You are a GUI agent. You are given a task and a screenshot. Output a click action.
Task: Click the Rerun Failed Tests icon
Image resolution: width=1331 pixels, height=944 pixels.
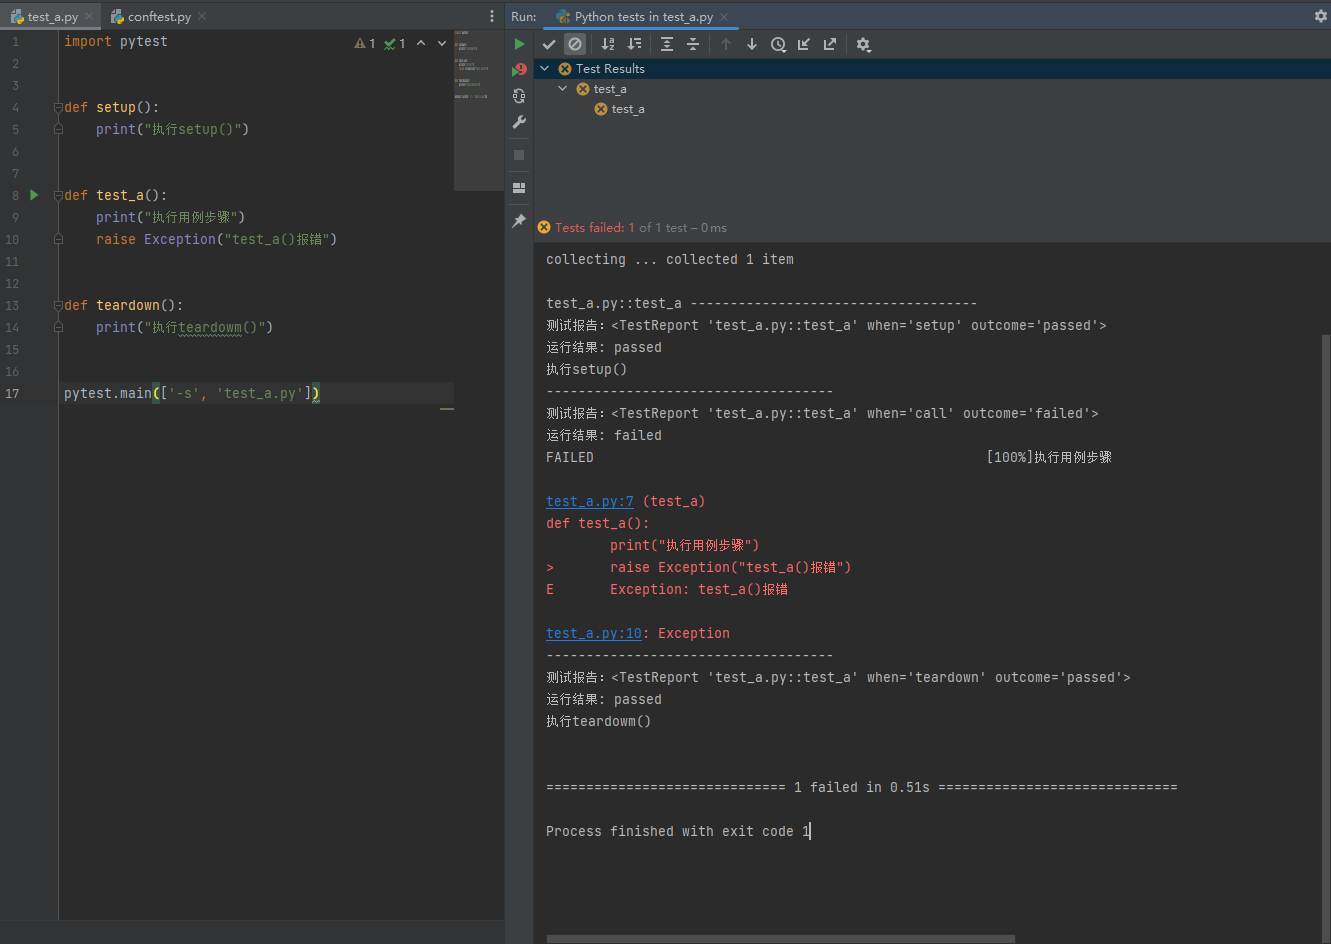pos(519,70)
